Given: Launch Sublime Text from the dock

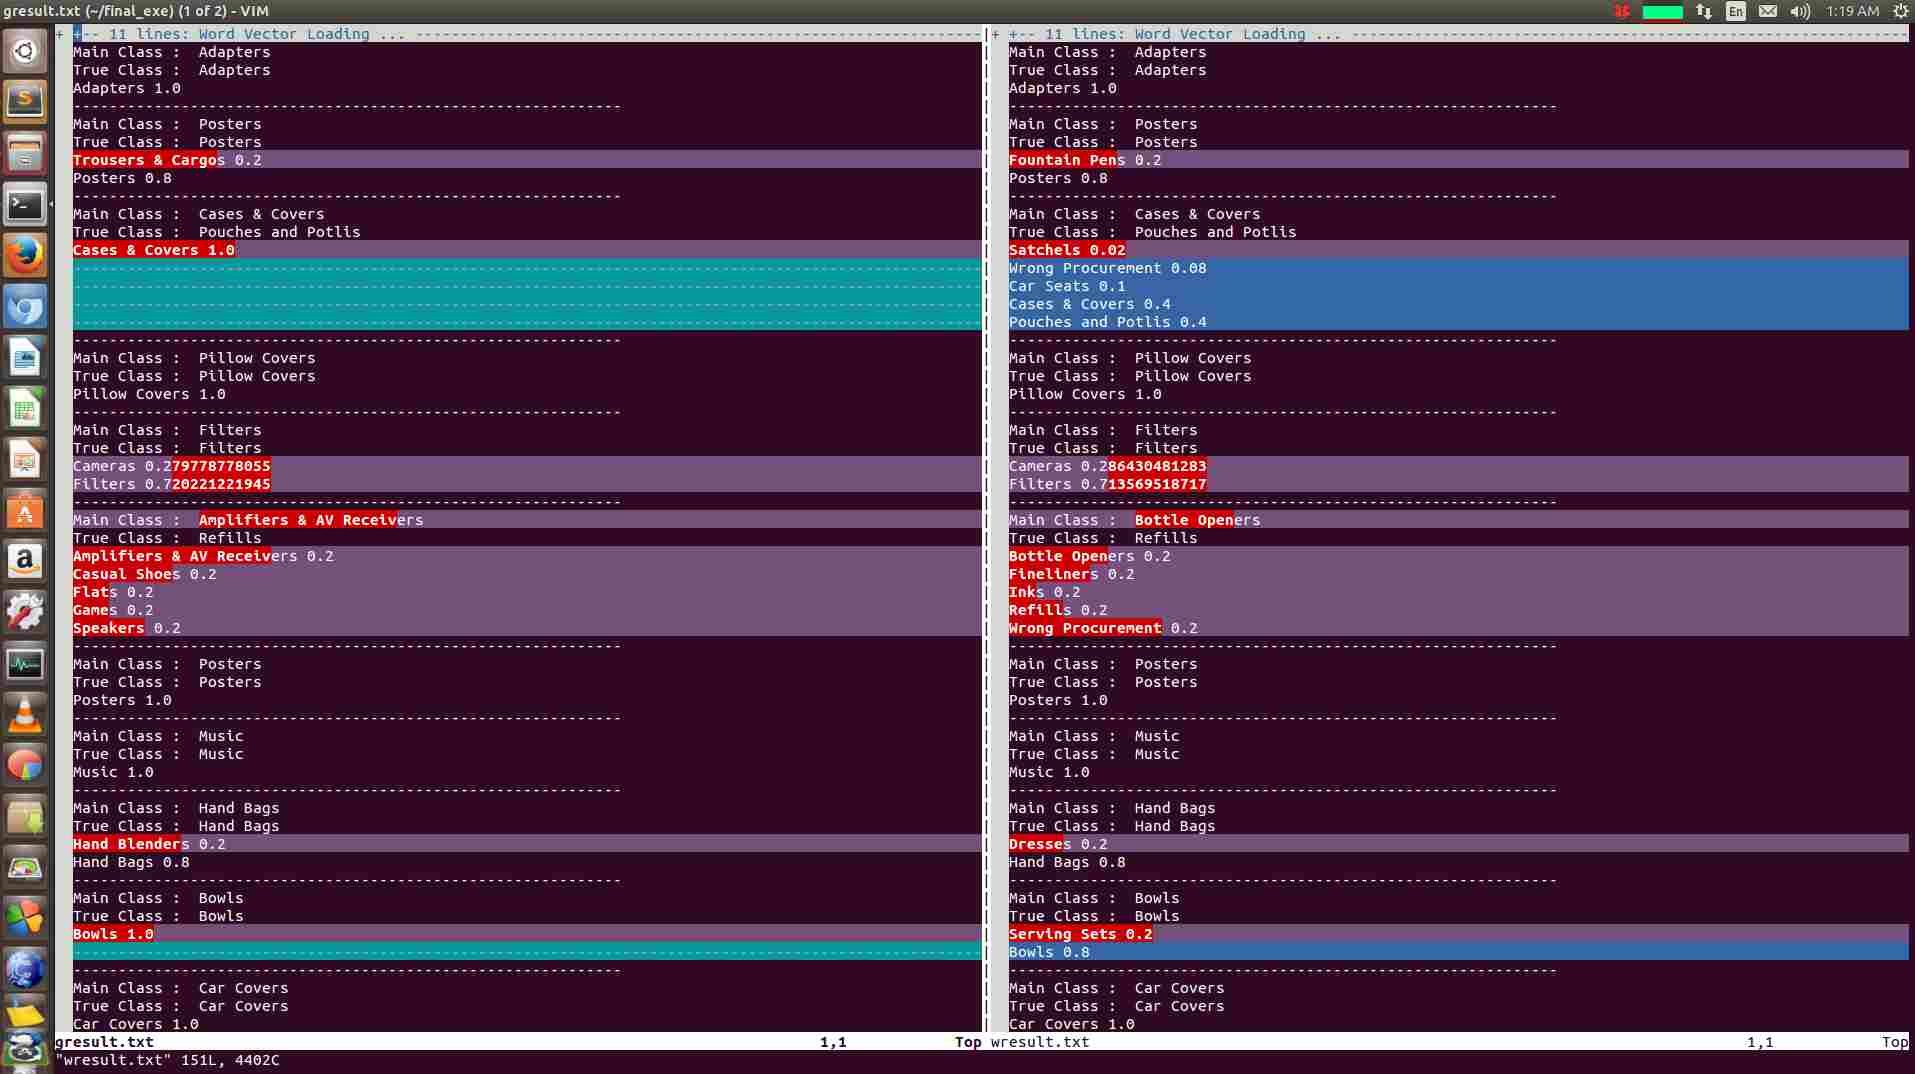Looking at the screenshot, I should [x=25, y=101].
